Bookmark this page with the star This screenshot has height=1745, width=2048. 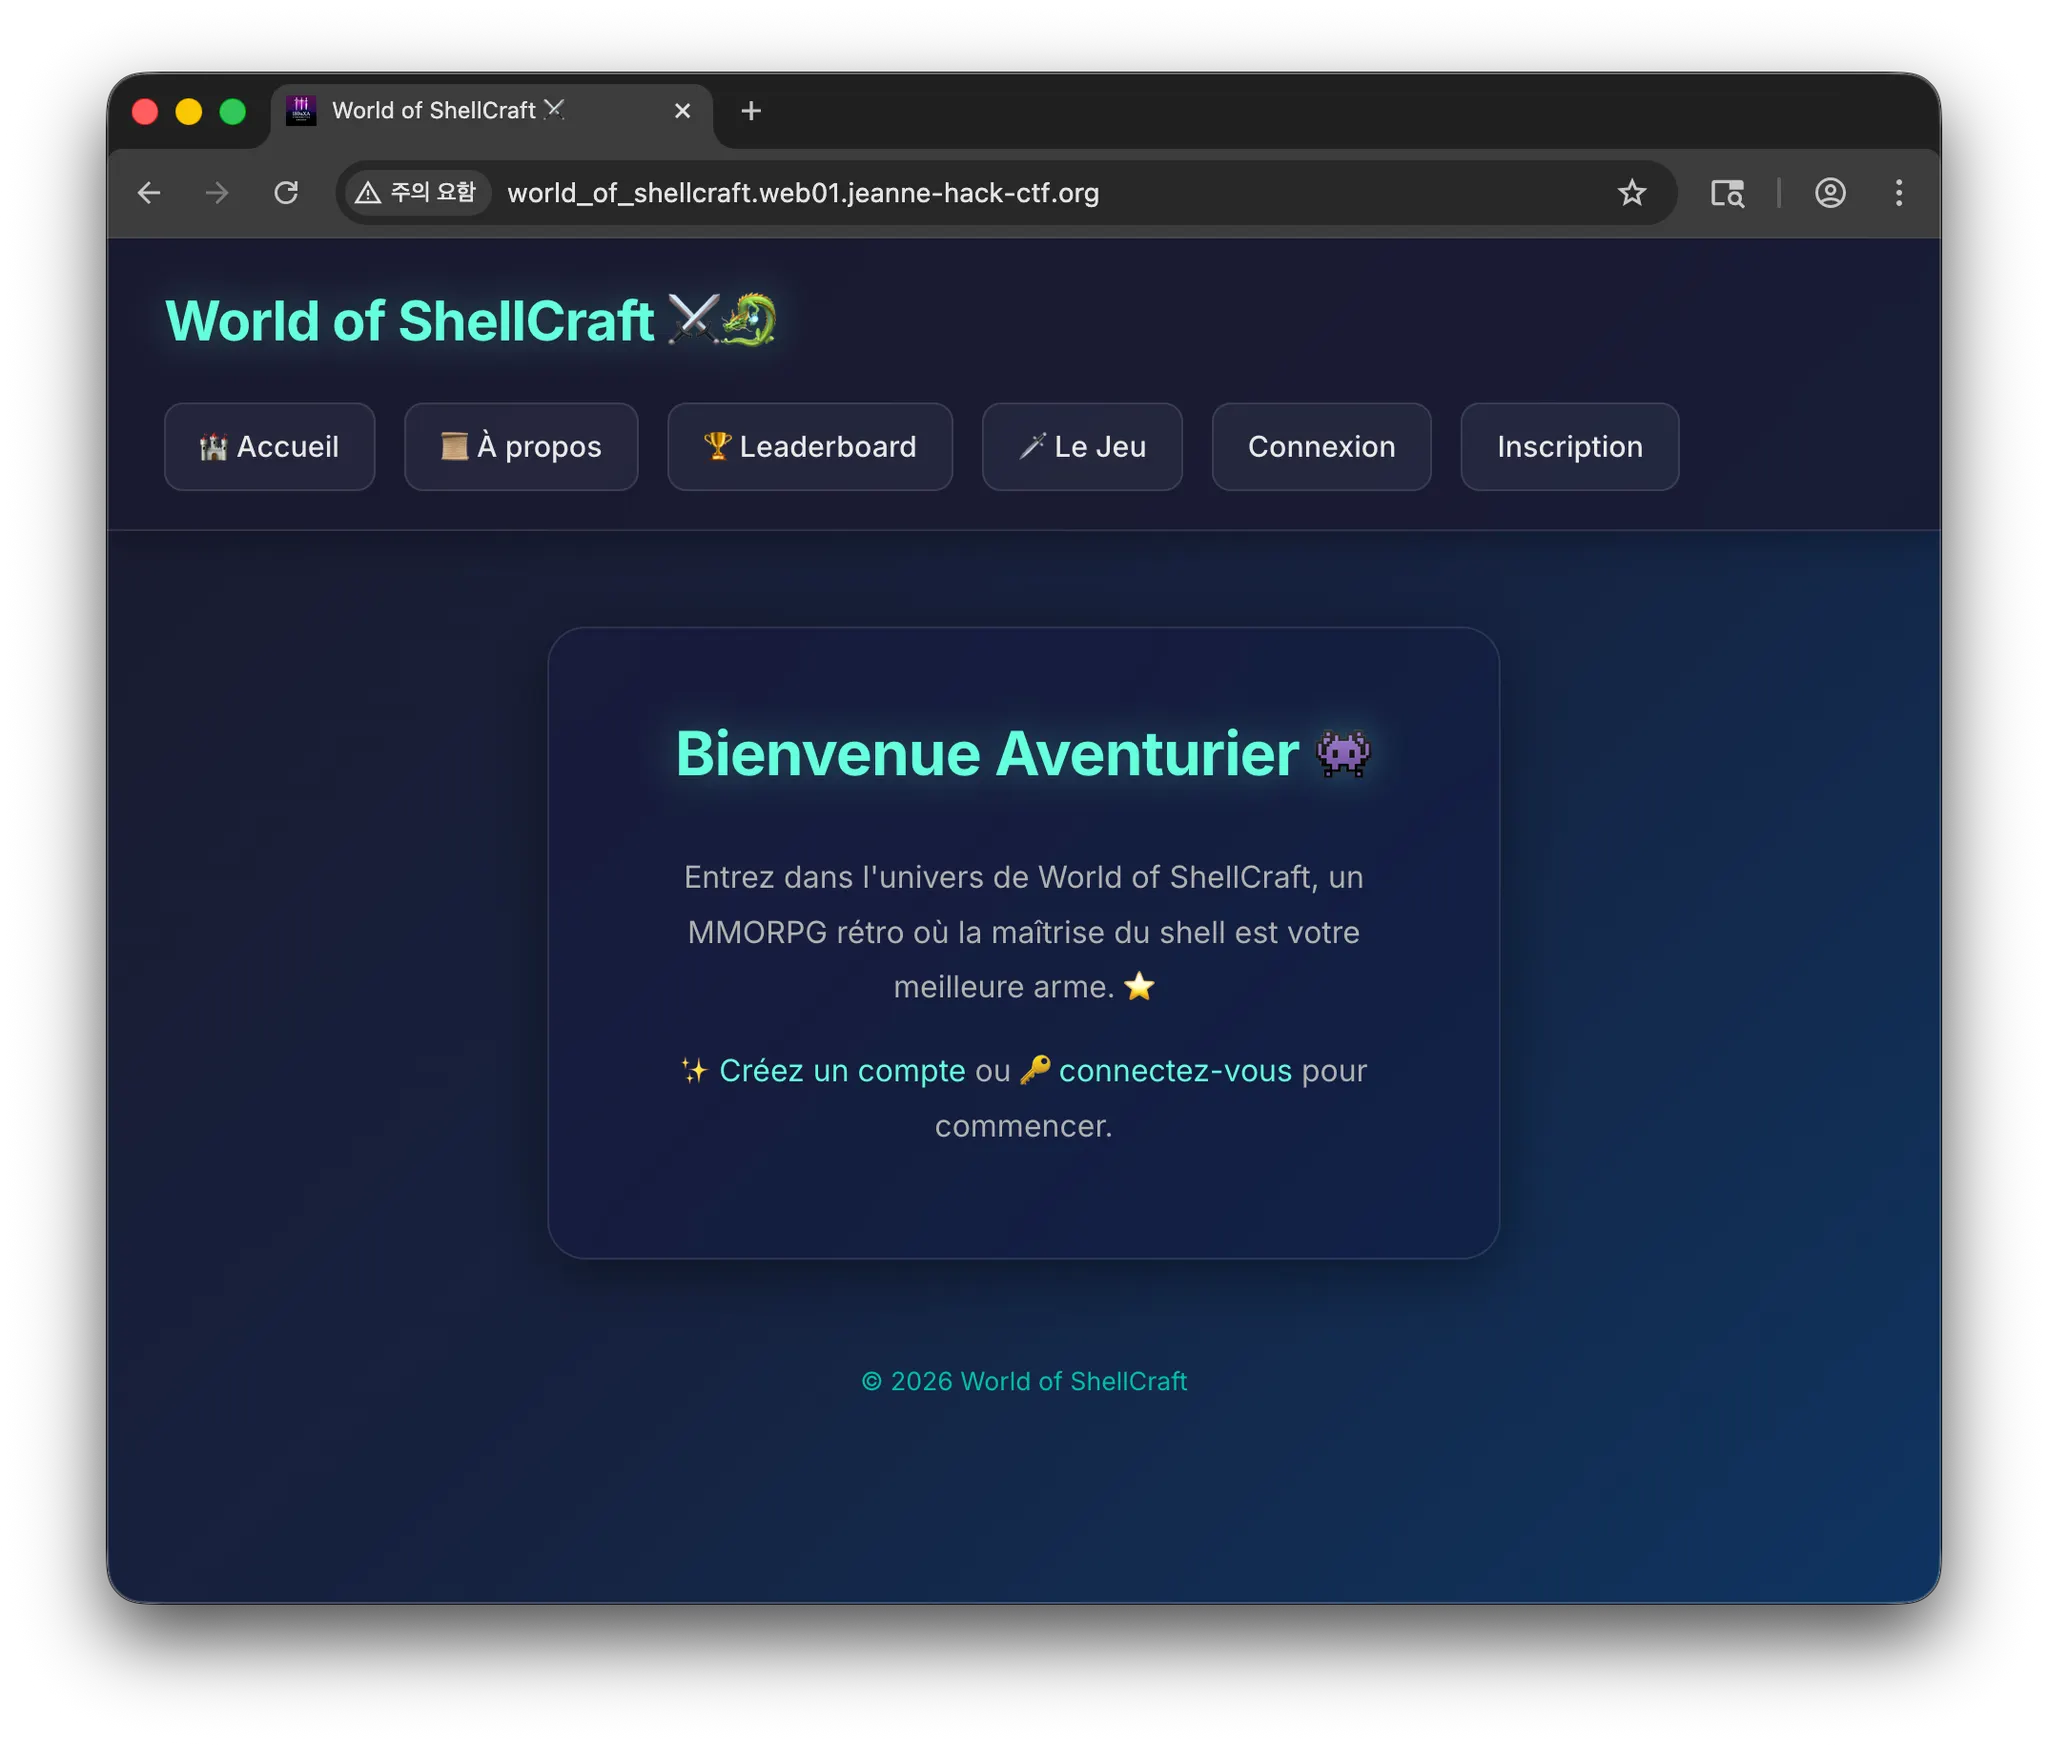pos(1631,193)
